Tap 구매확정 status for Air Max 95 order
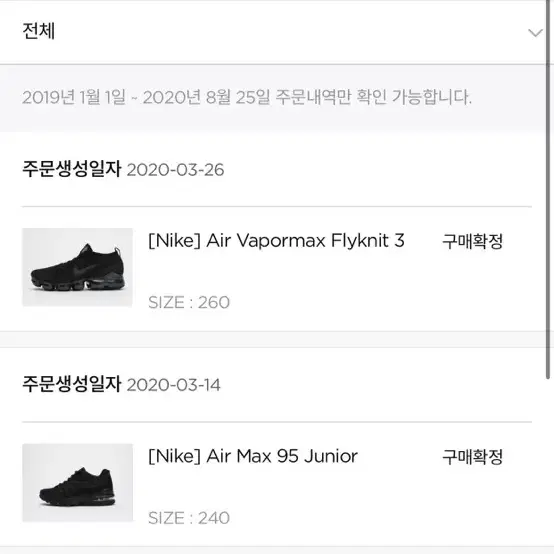 (472, 457)
